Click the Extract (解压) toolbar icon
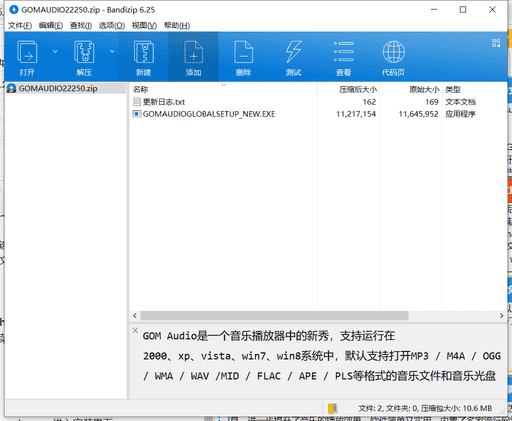The height and width of the screenshot is (421, 512). pos(84,52)
